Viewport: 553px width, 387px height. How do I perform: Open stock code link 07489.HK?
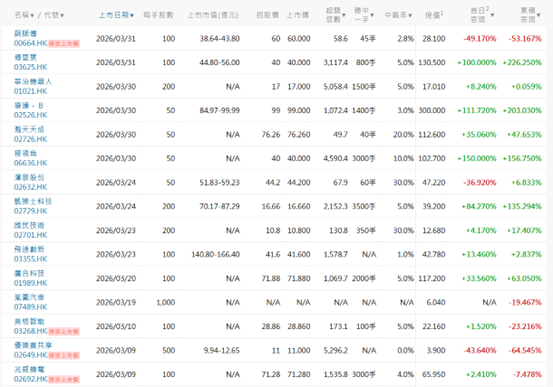(30, 307)
